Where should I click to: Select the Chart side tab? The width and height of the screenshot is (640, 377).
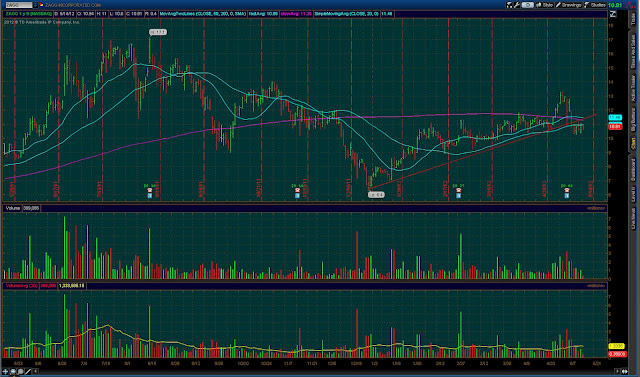point(633,143)
